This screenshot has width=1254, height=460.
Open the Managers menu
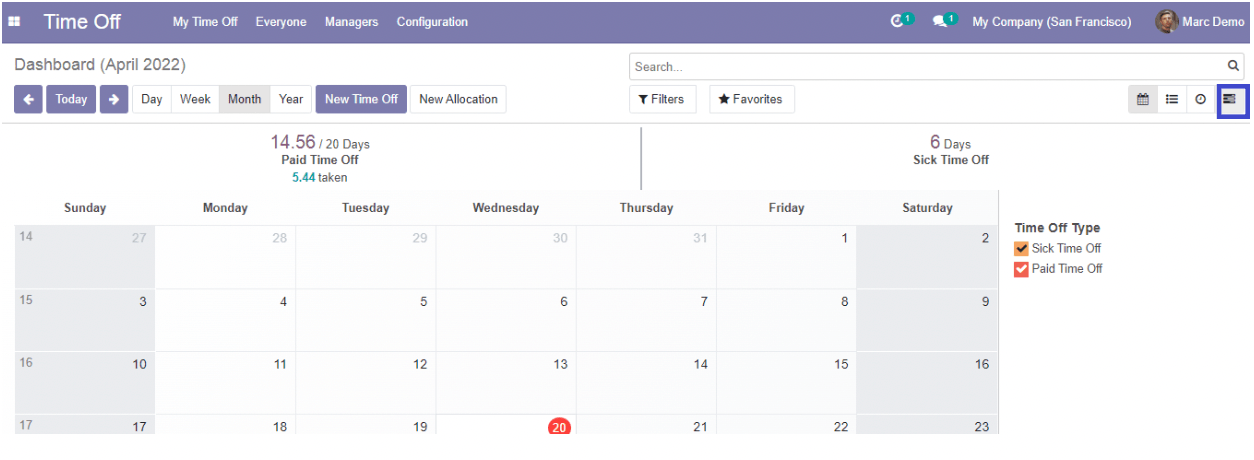click(351, 22)
